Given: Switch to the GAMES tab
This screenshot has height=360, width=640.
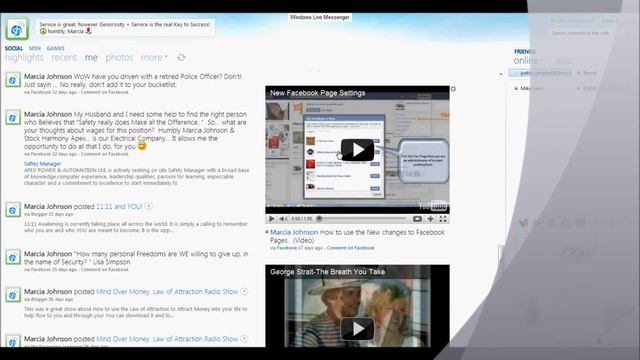Looking at the screenshot, I should pyautogui.click(x=56, y=48).
